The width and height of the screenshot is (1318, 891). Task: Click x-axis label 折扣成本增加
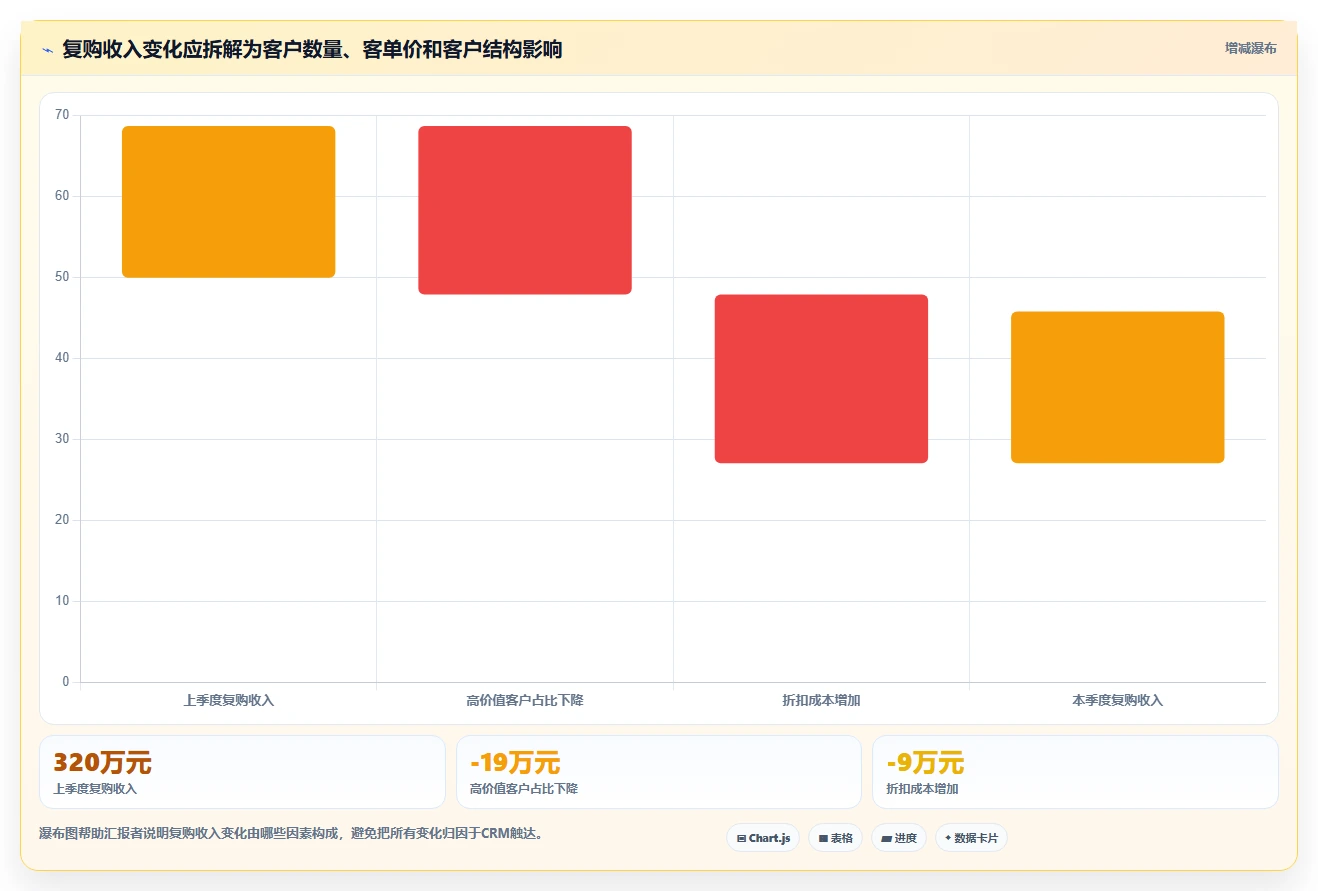821,701
